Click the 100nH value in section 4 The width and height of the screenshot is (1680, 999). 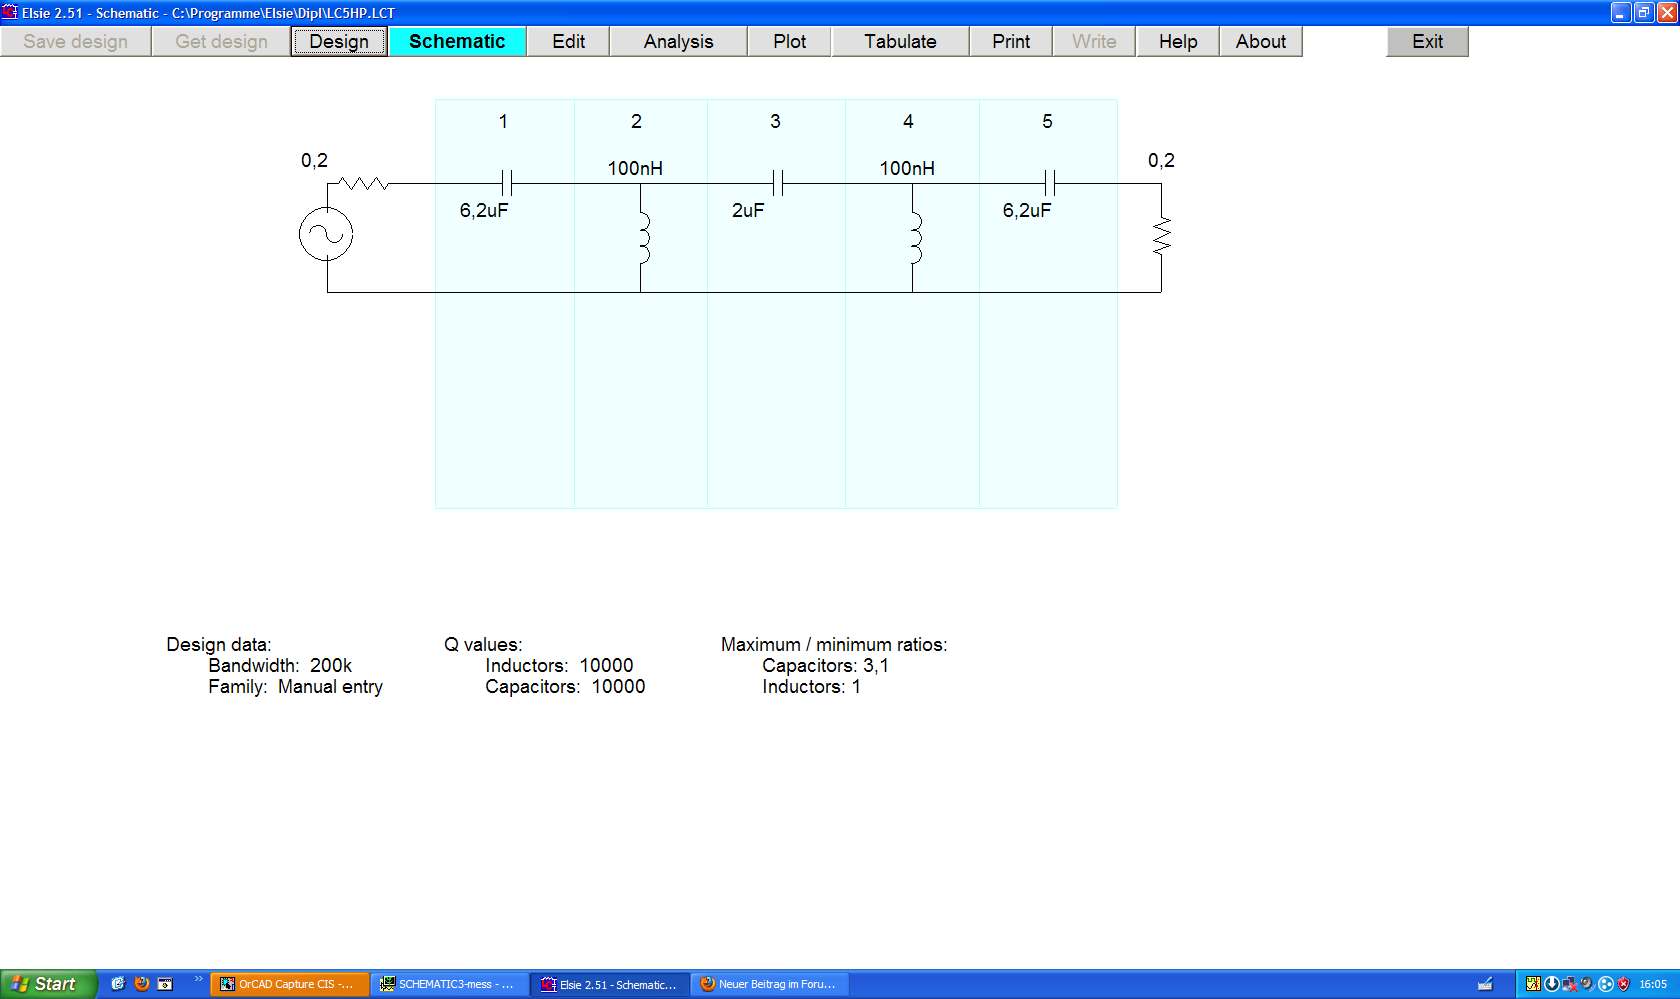(x=907, y=168)
